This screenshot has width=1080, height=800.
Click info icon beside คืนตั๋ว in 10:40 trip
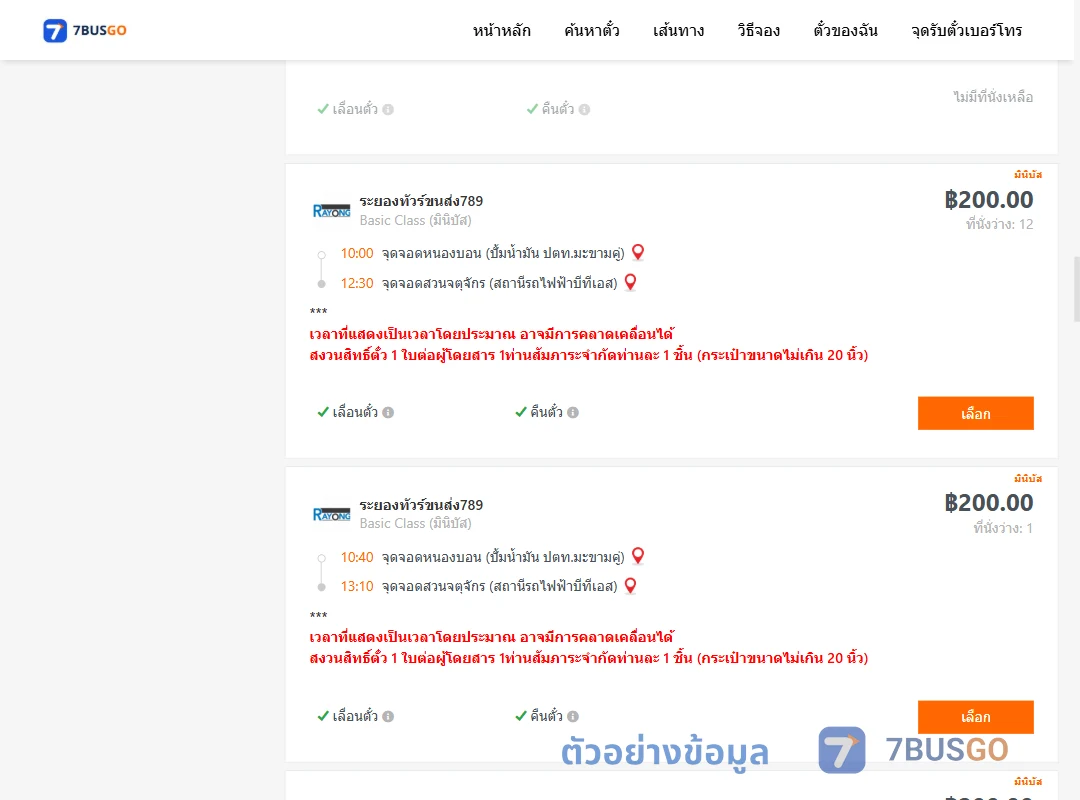coord(573,717)
